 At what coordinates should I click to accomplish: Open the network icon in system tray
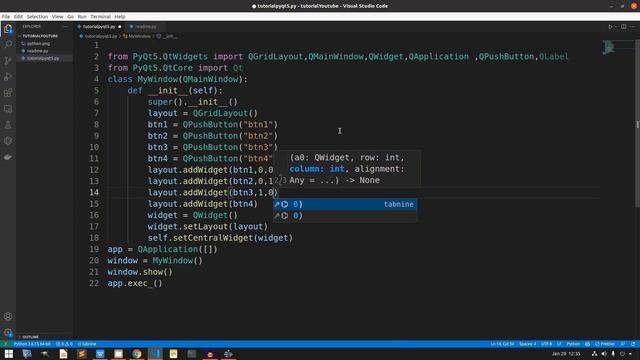pyautogui.click(x=594, y=354)
